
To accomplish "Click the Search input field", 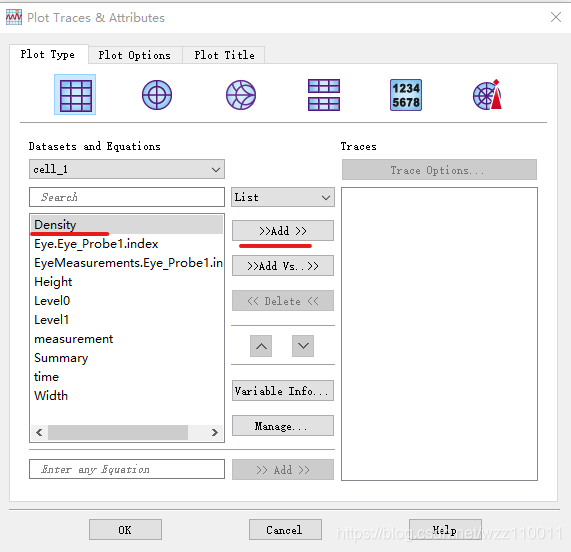I will click(127, 197).
